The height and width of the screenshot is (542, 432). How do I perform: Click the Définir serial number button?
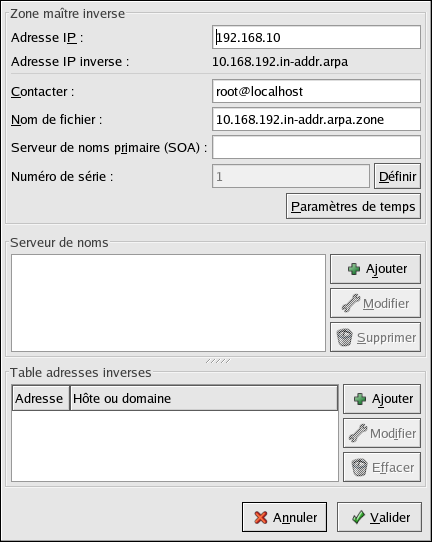click(397, 176)
